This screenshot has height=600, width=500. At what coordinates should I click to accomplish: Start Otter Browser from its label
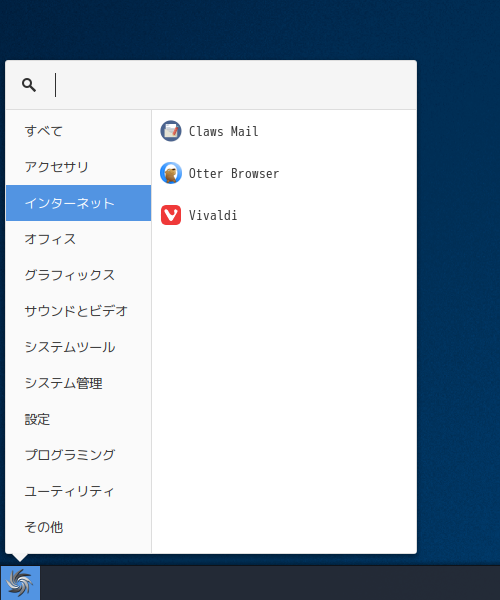tap(234, 173)
